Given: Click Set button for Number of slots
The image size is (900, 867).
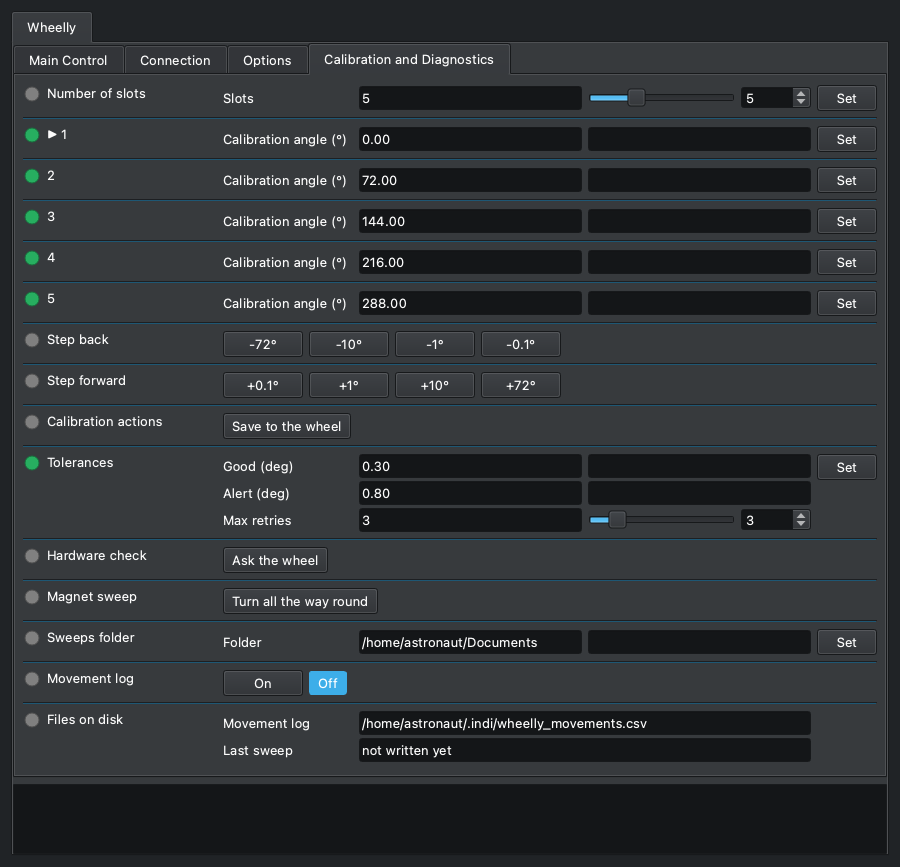Looking at the screenshot, I should coord(846,98).
